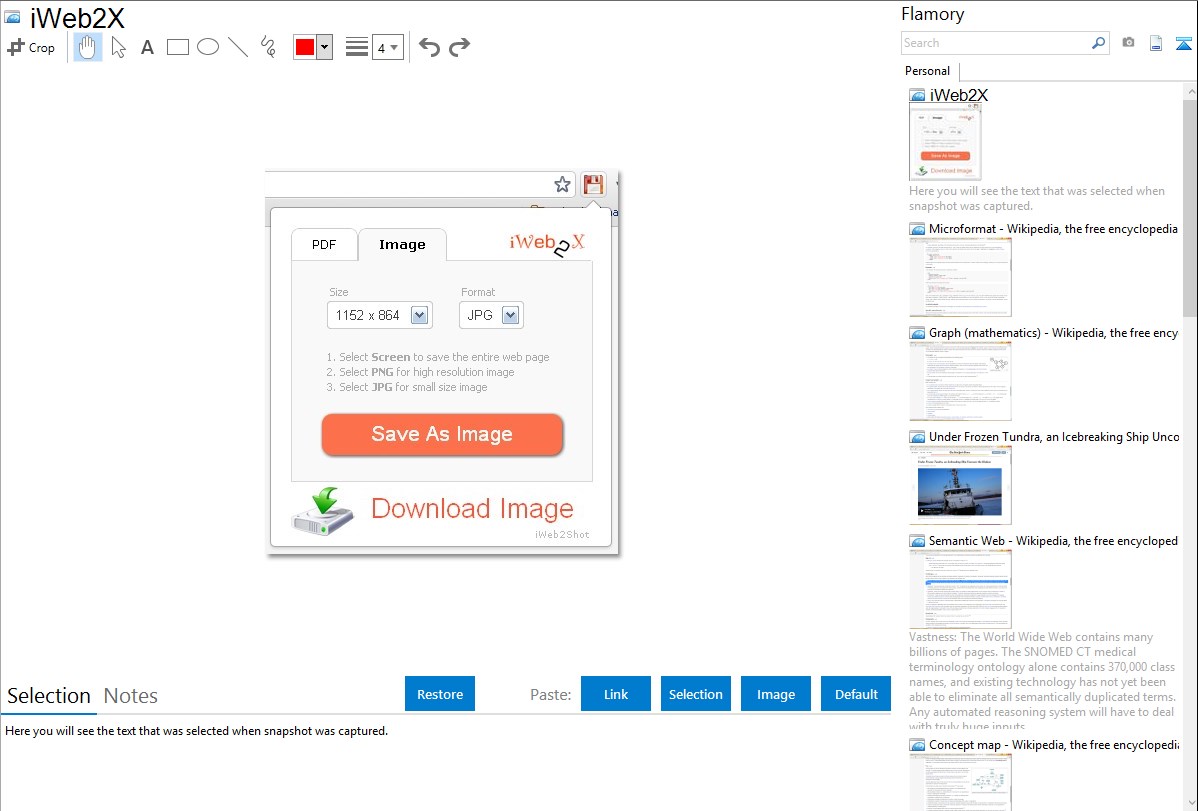Choose the text annotation tool

[x=147, y=47]
